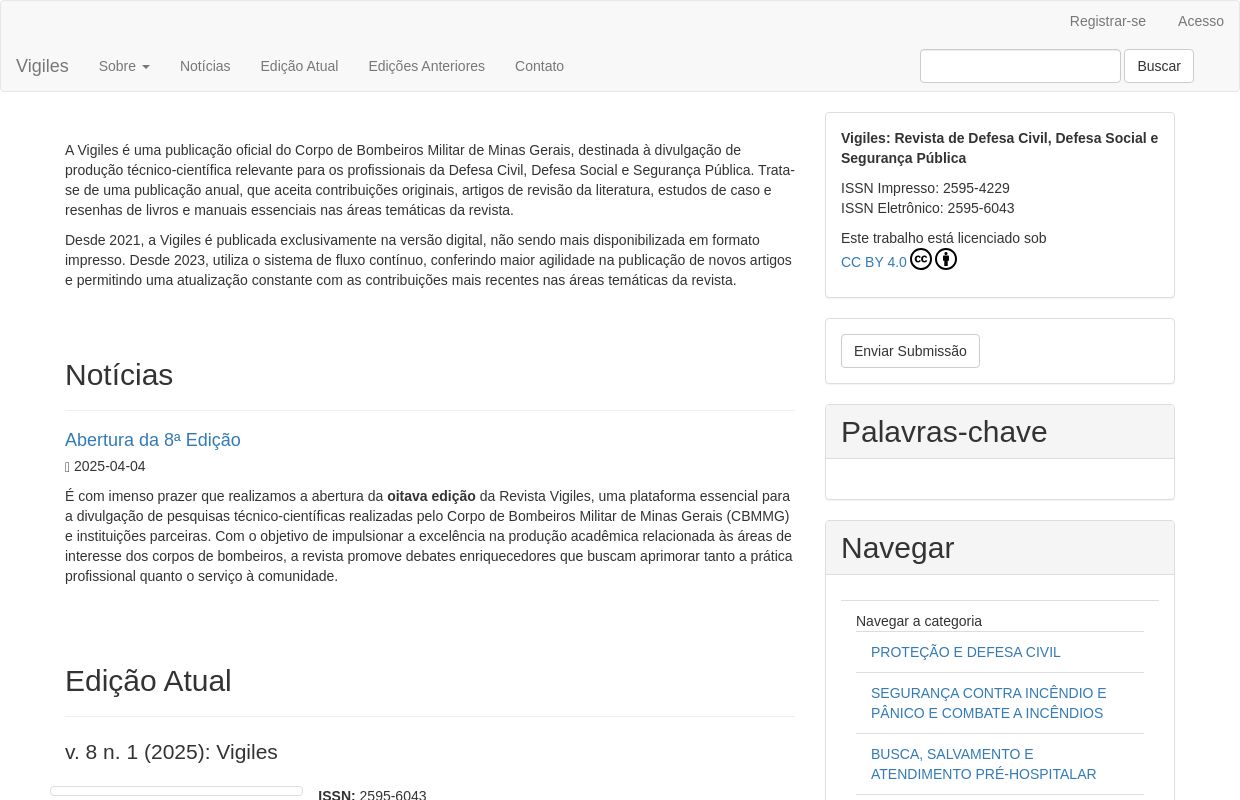Click inside the search input field
1240x800 pixels.
(x=1019, y=66)
